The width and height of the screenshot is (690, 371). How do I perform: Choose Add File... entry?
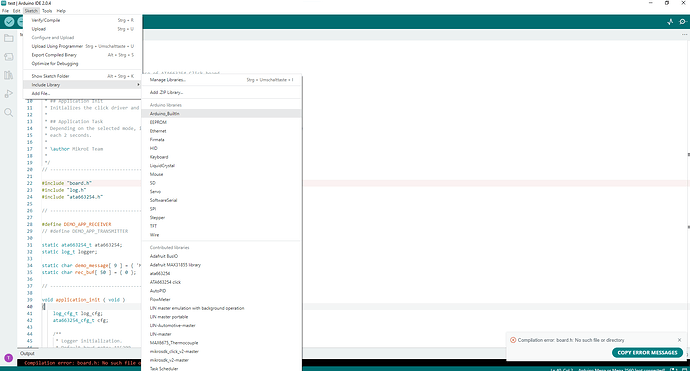tap(82, 93)
